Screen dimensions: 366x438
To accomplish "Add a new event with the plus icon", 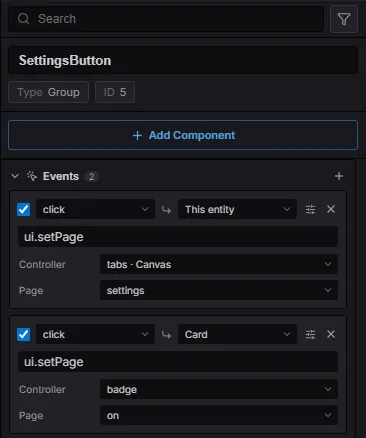I will point(339,176).
